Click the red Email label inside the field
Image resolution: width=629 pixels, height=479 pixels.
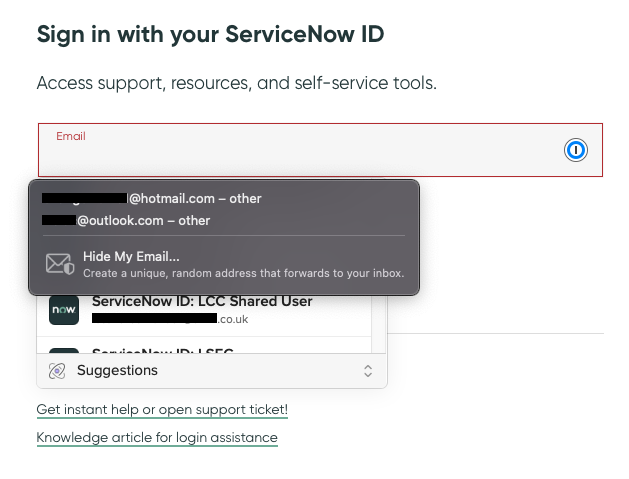coord(70,136)
